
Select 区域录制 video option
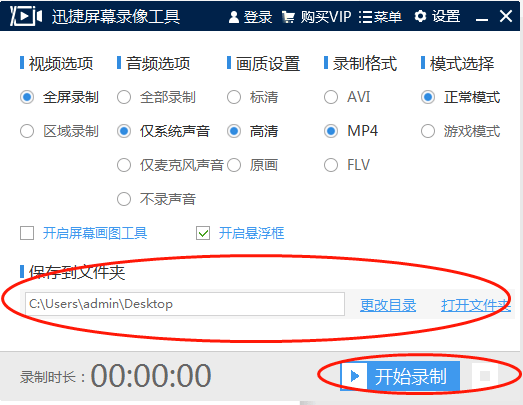click(27, 131)
